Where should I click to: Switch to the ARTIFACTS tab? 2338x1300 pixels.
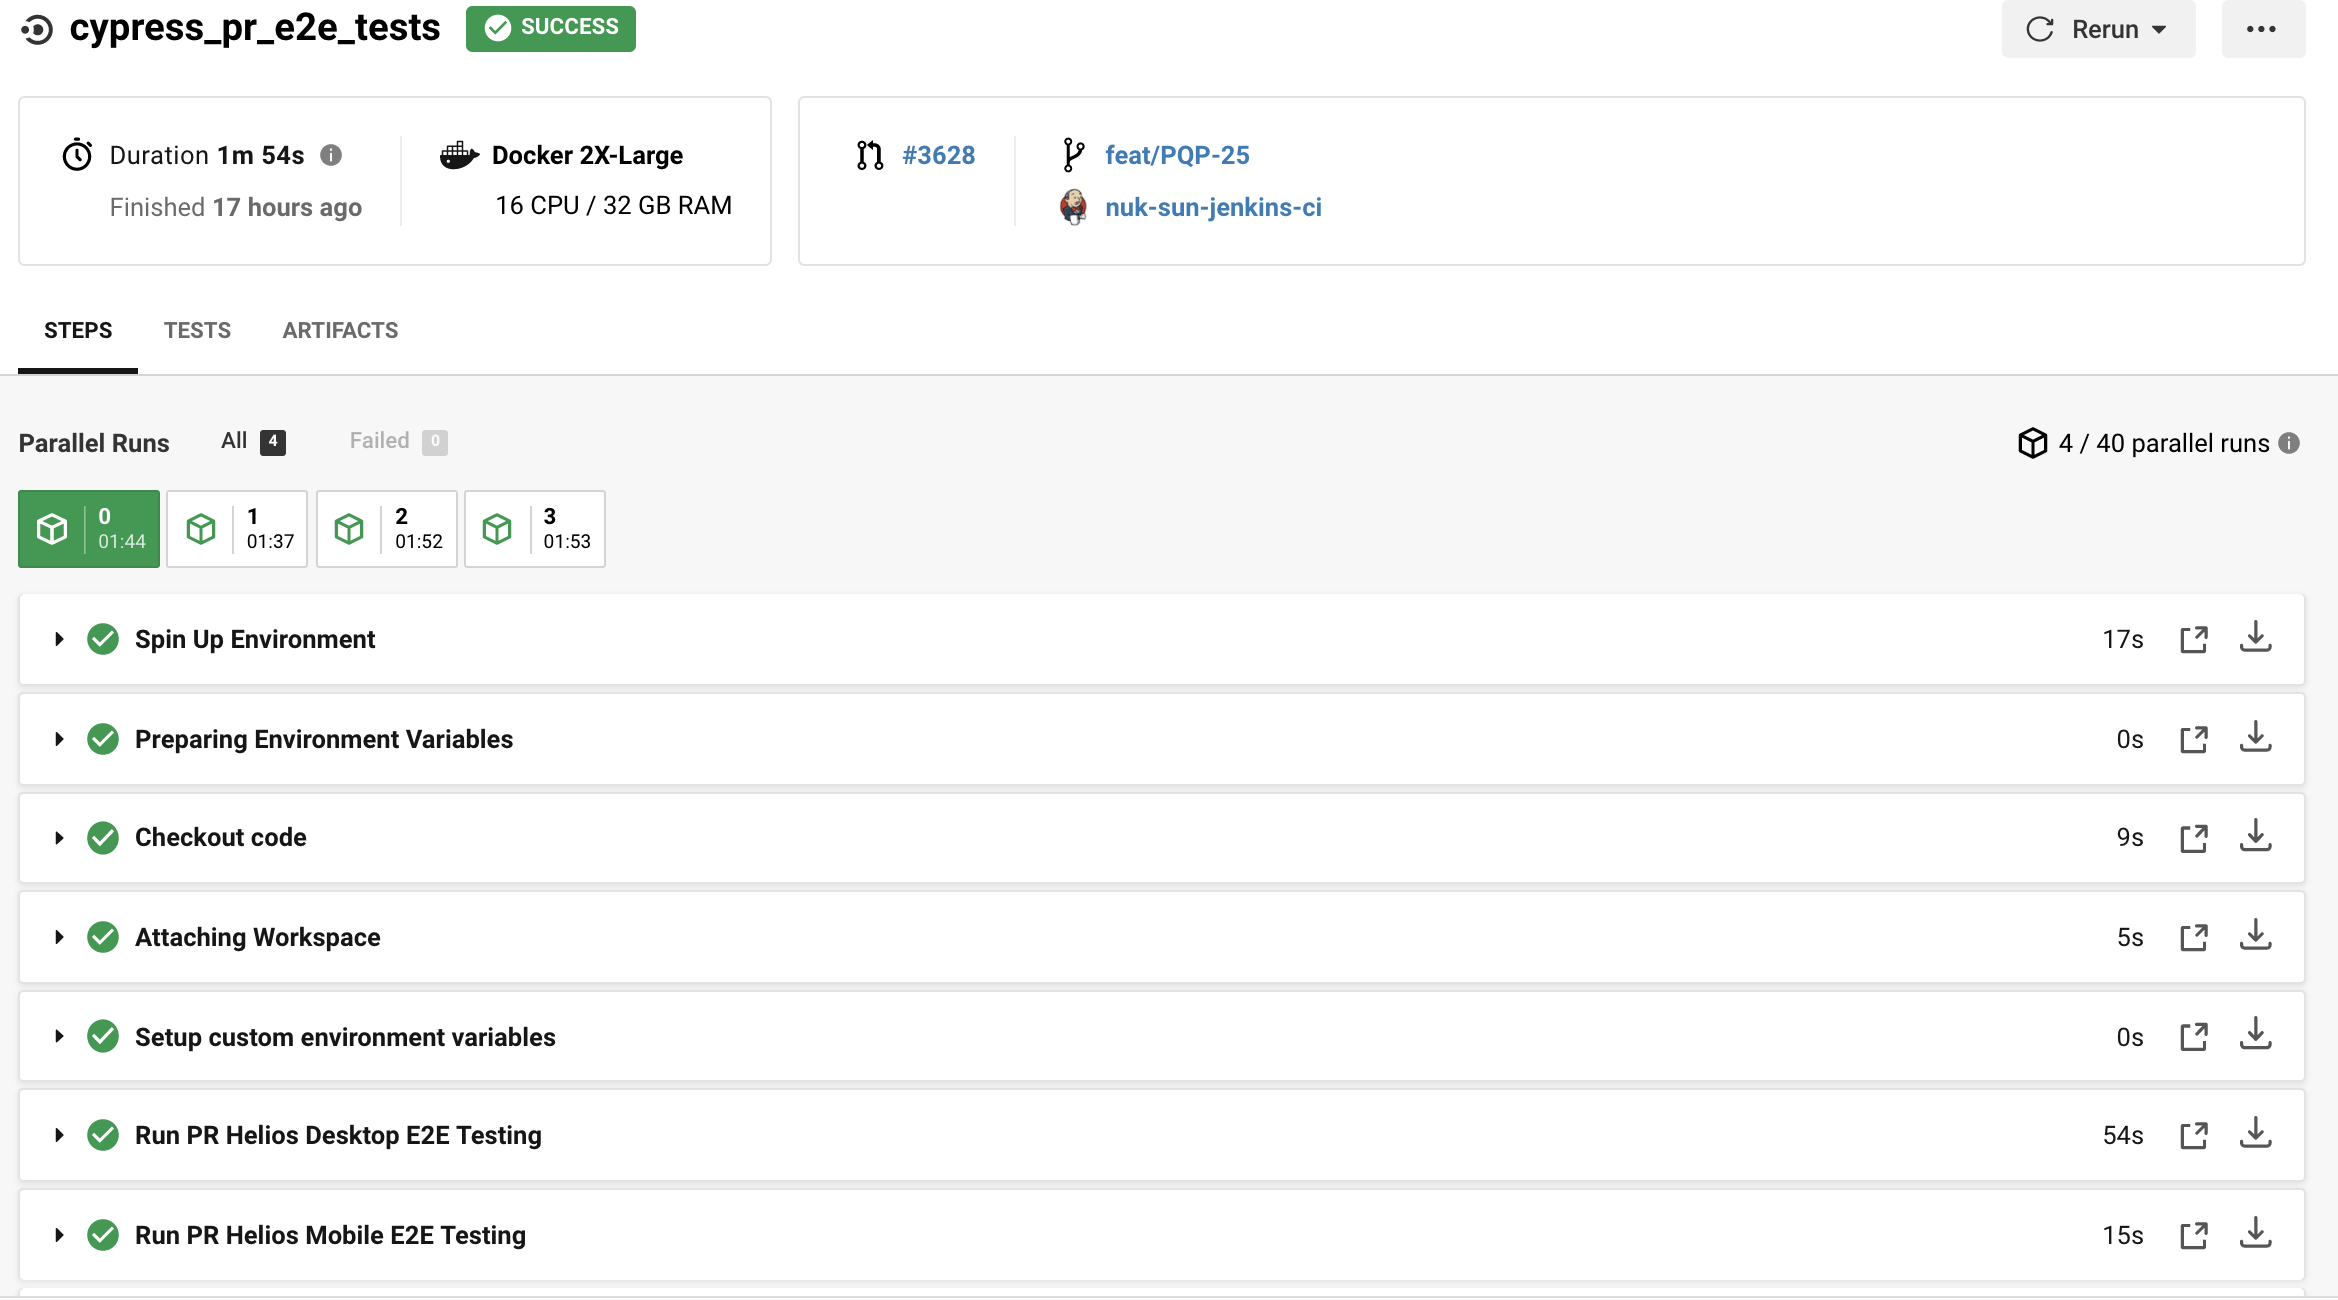340,331
